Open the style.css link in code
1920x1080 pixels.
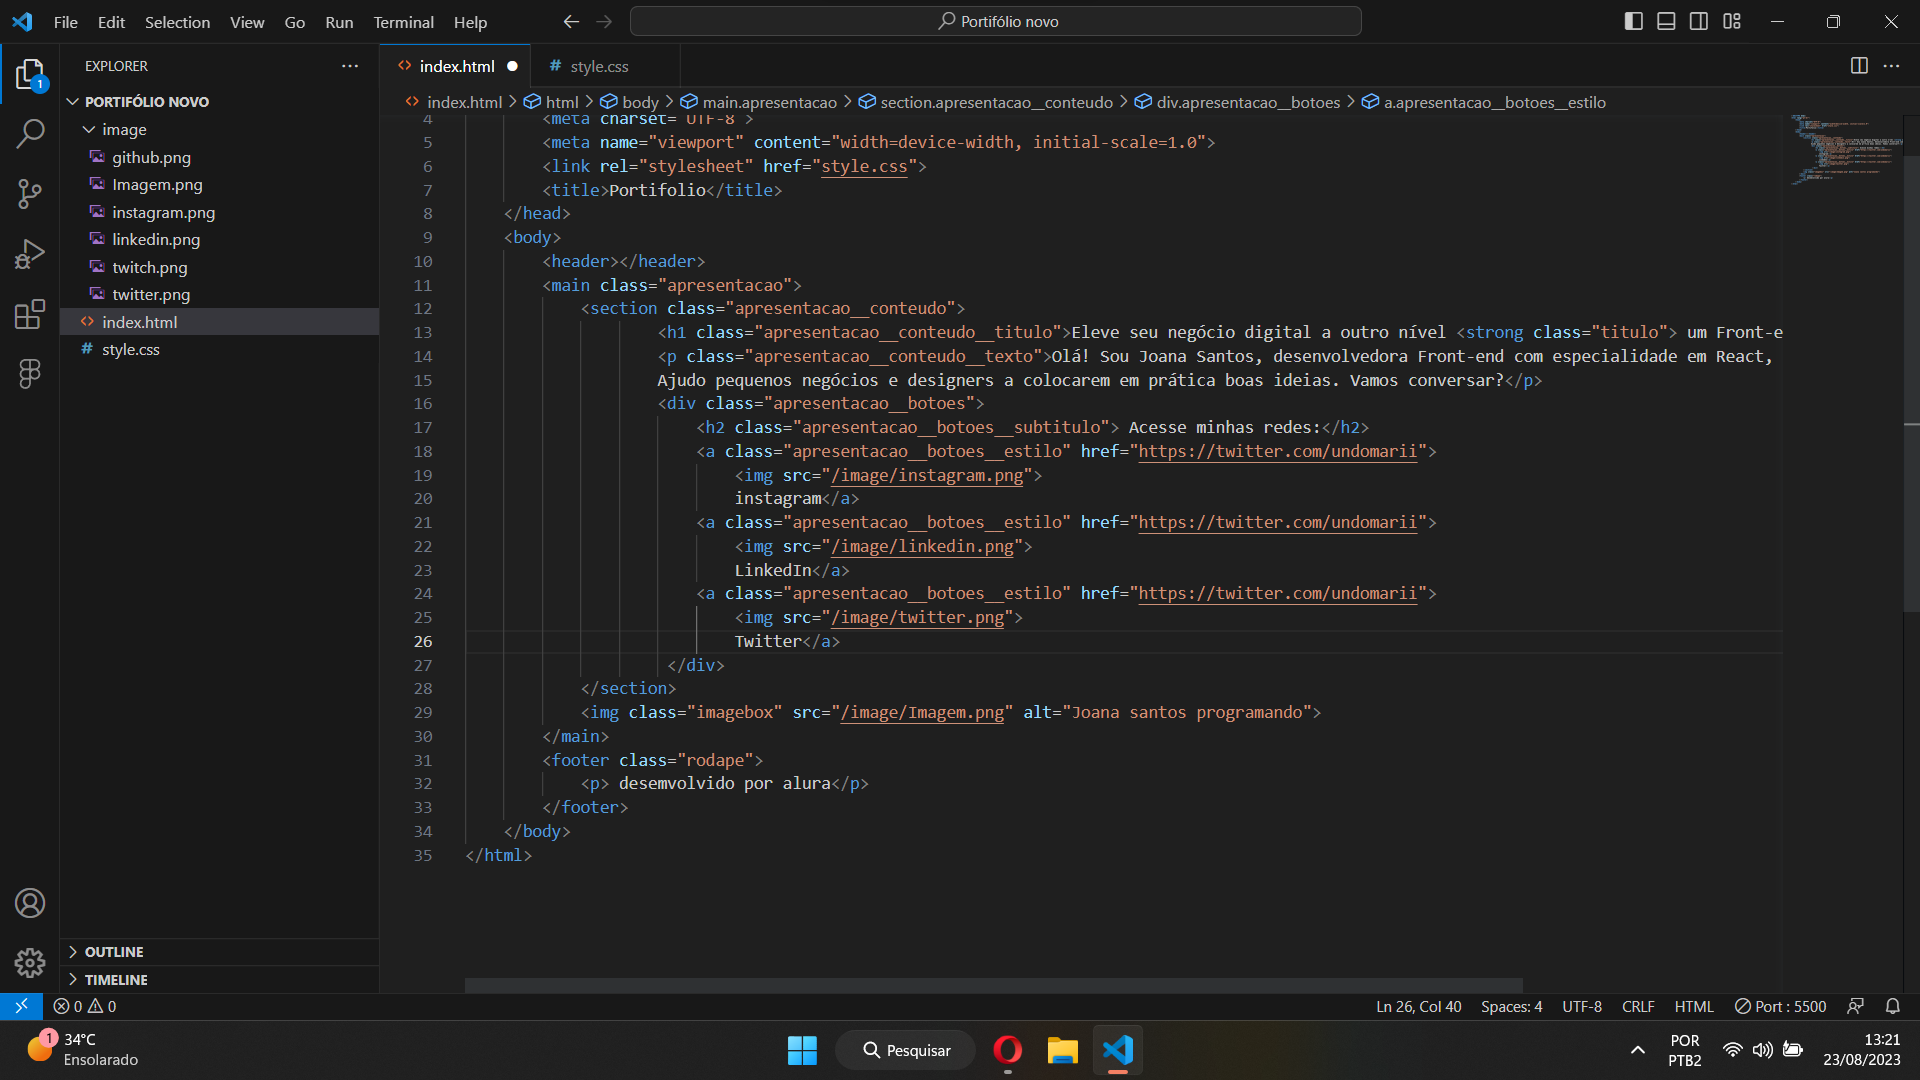click(864, 166)
